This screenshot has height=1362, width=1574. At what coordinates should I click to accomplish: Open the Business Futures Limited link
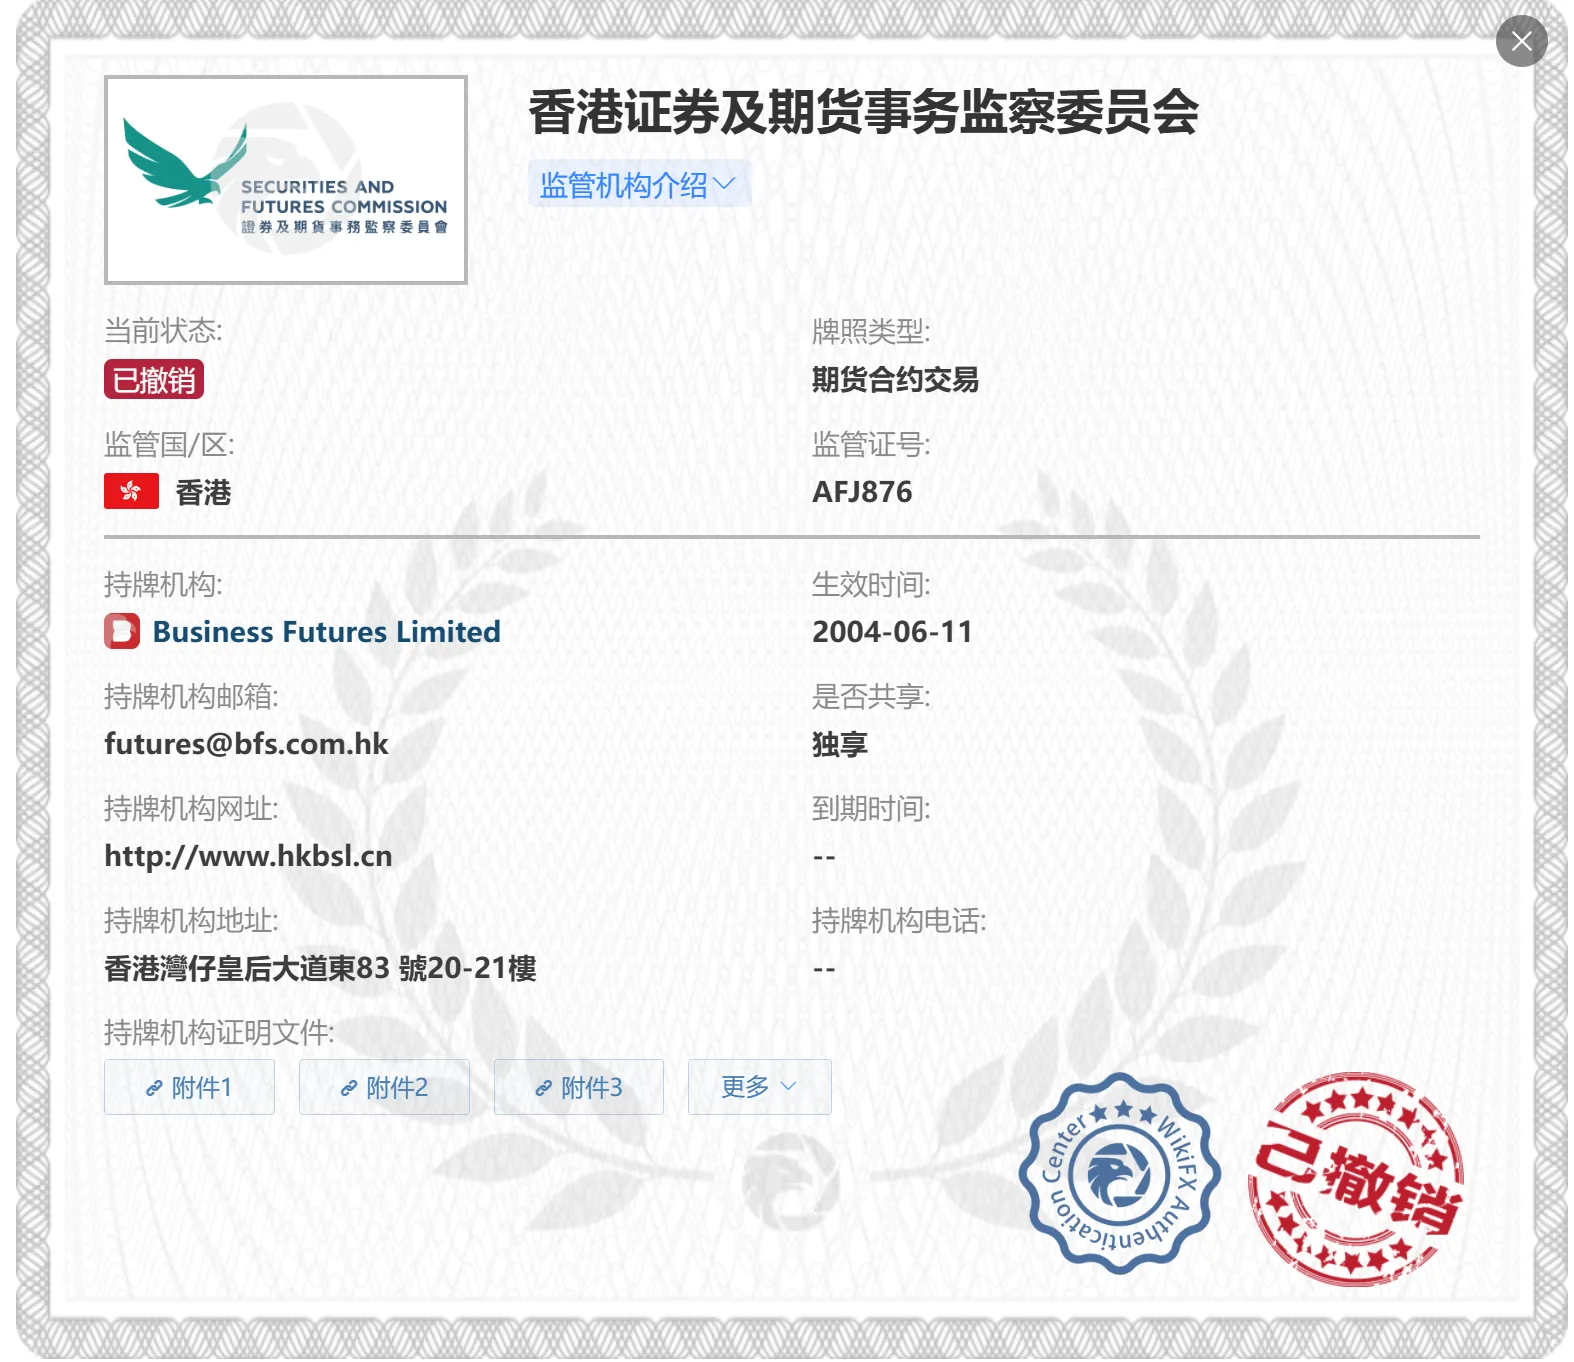[x=326, y=632]
